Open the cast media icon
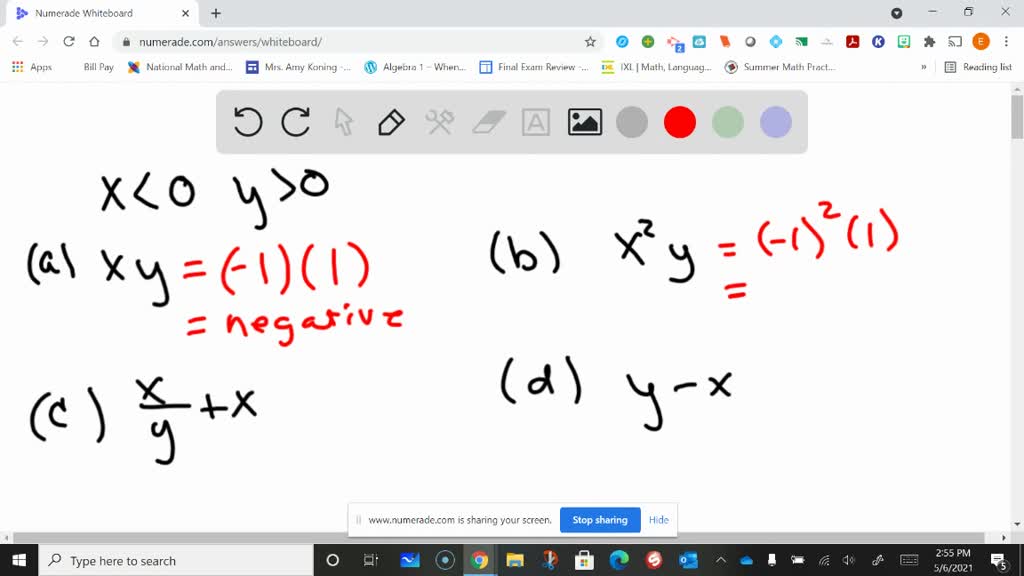The height and width of the screenshot is (576, 1024). 955,42
